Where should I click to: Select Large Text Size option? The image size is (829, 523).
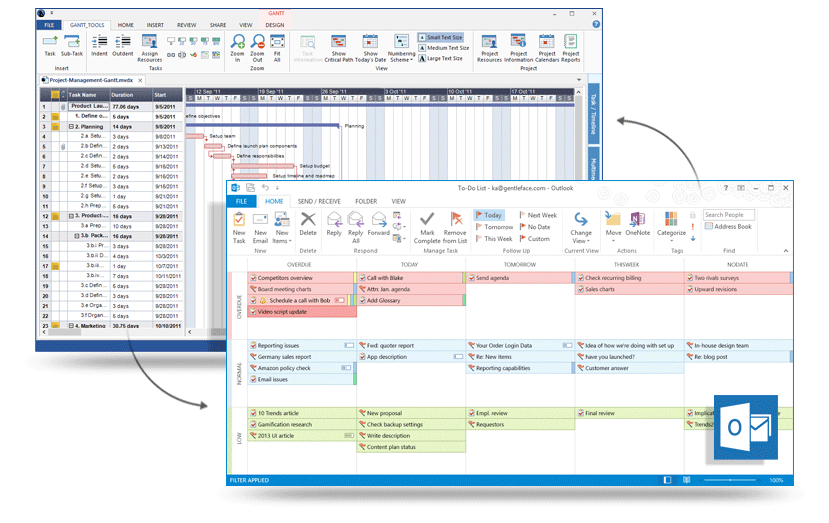[441, 59]
